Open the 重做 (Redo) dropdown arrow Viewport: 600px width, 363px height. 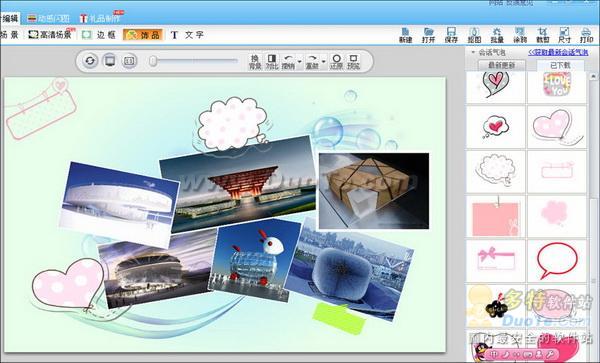[324, 62]
